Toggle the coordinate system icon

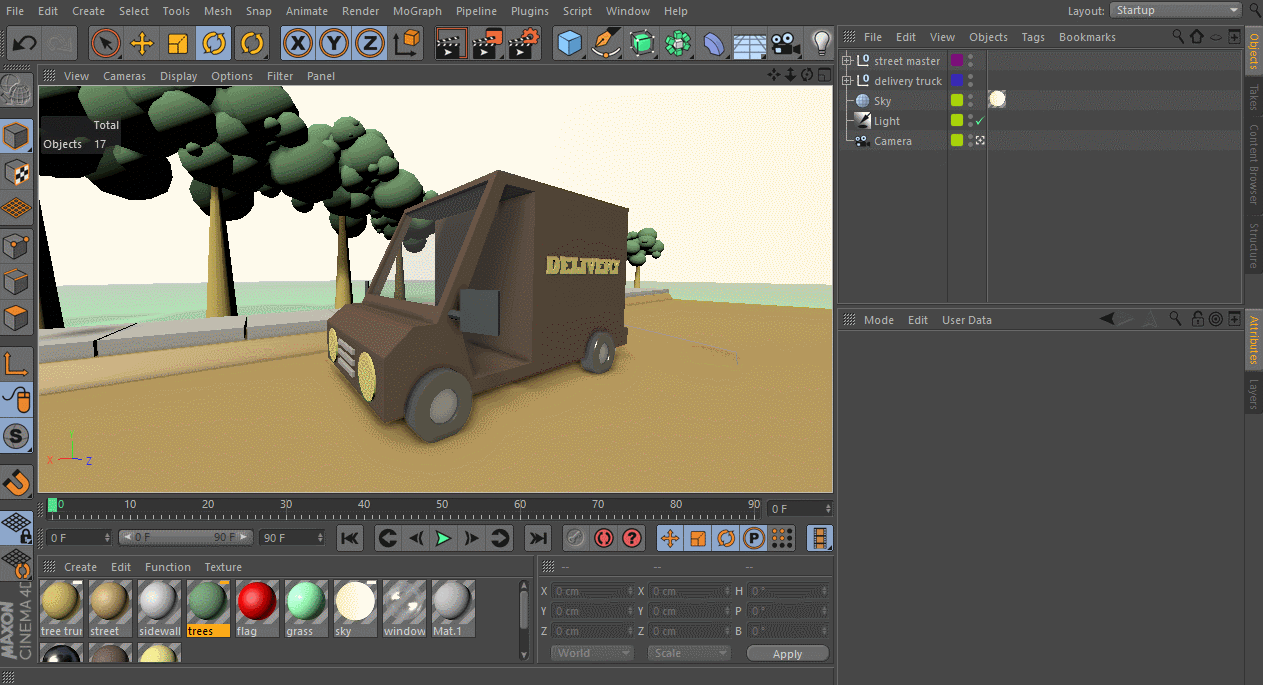pyautogui.click(x=406, y=43)
